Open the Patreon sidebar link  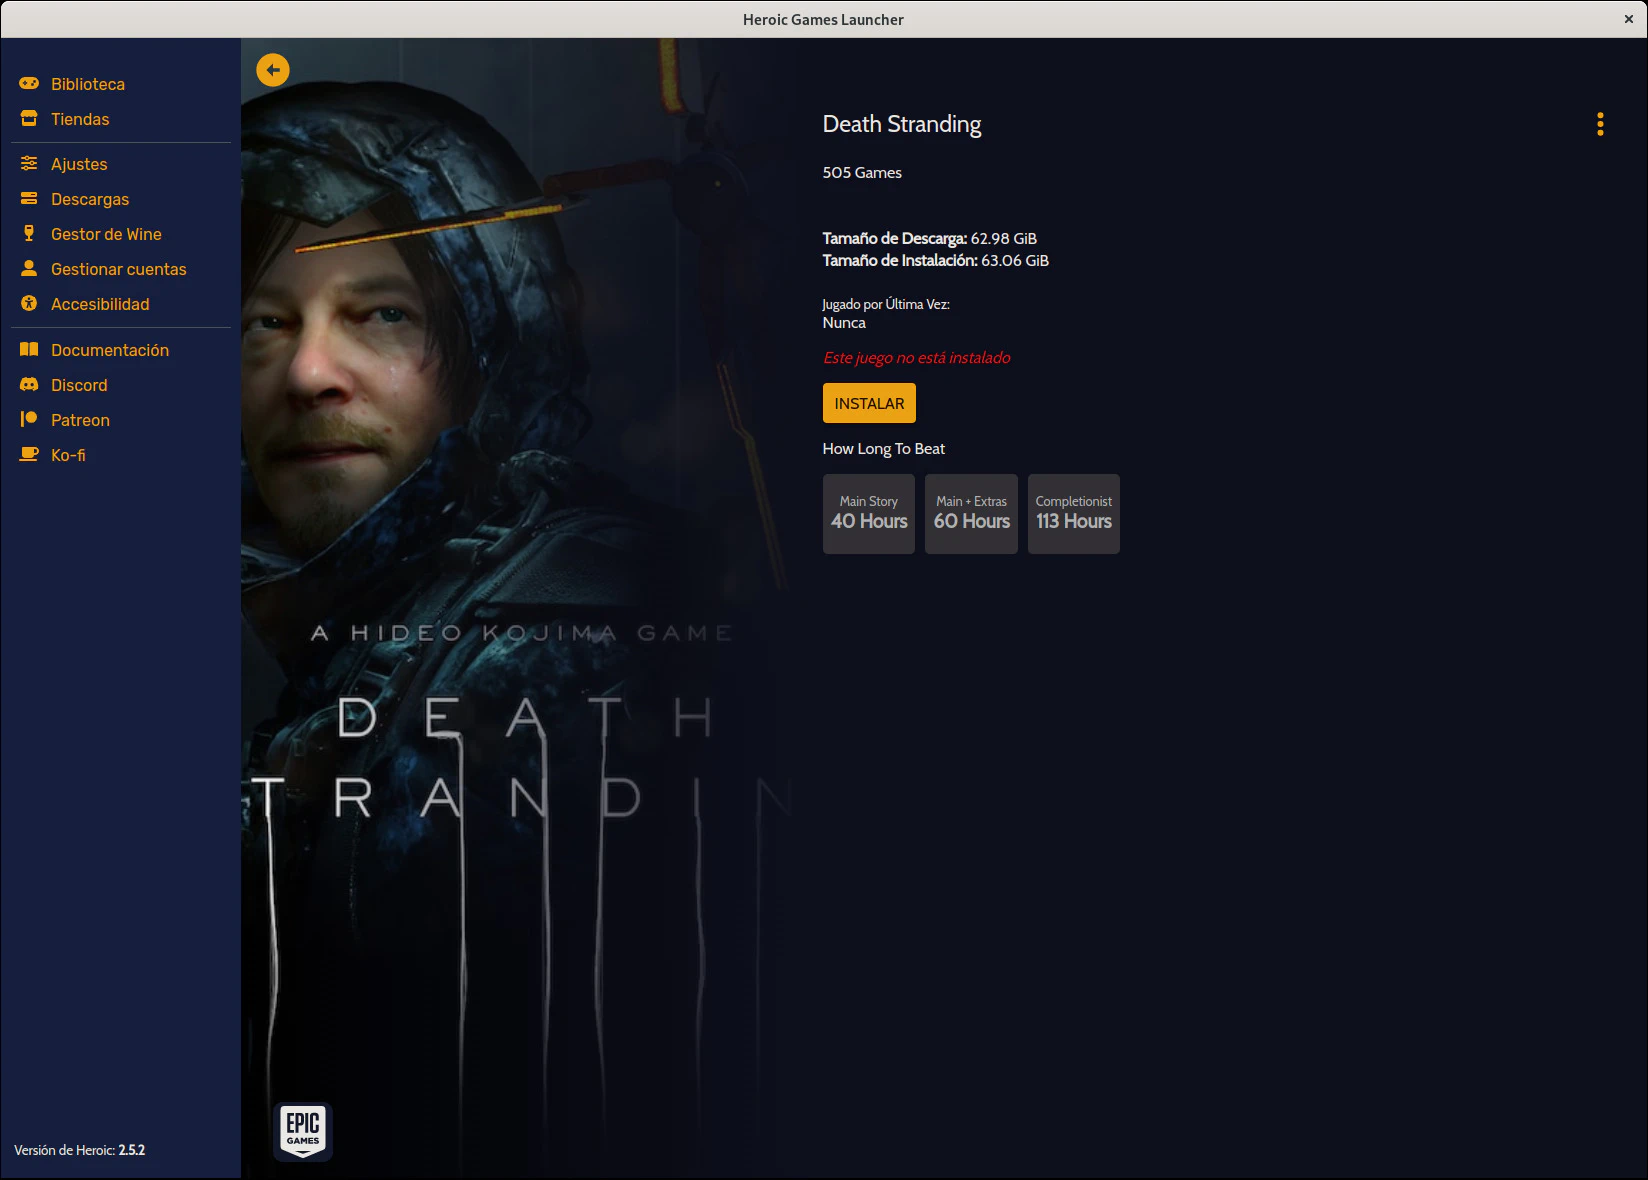click(80, 420)
